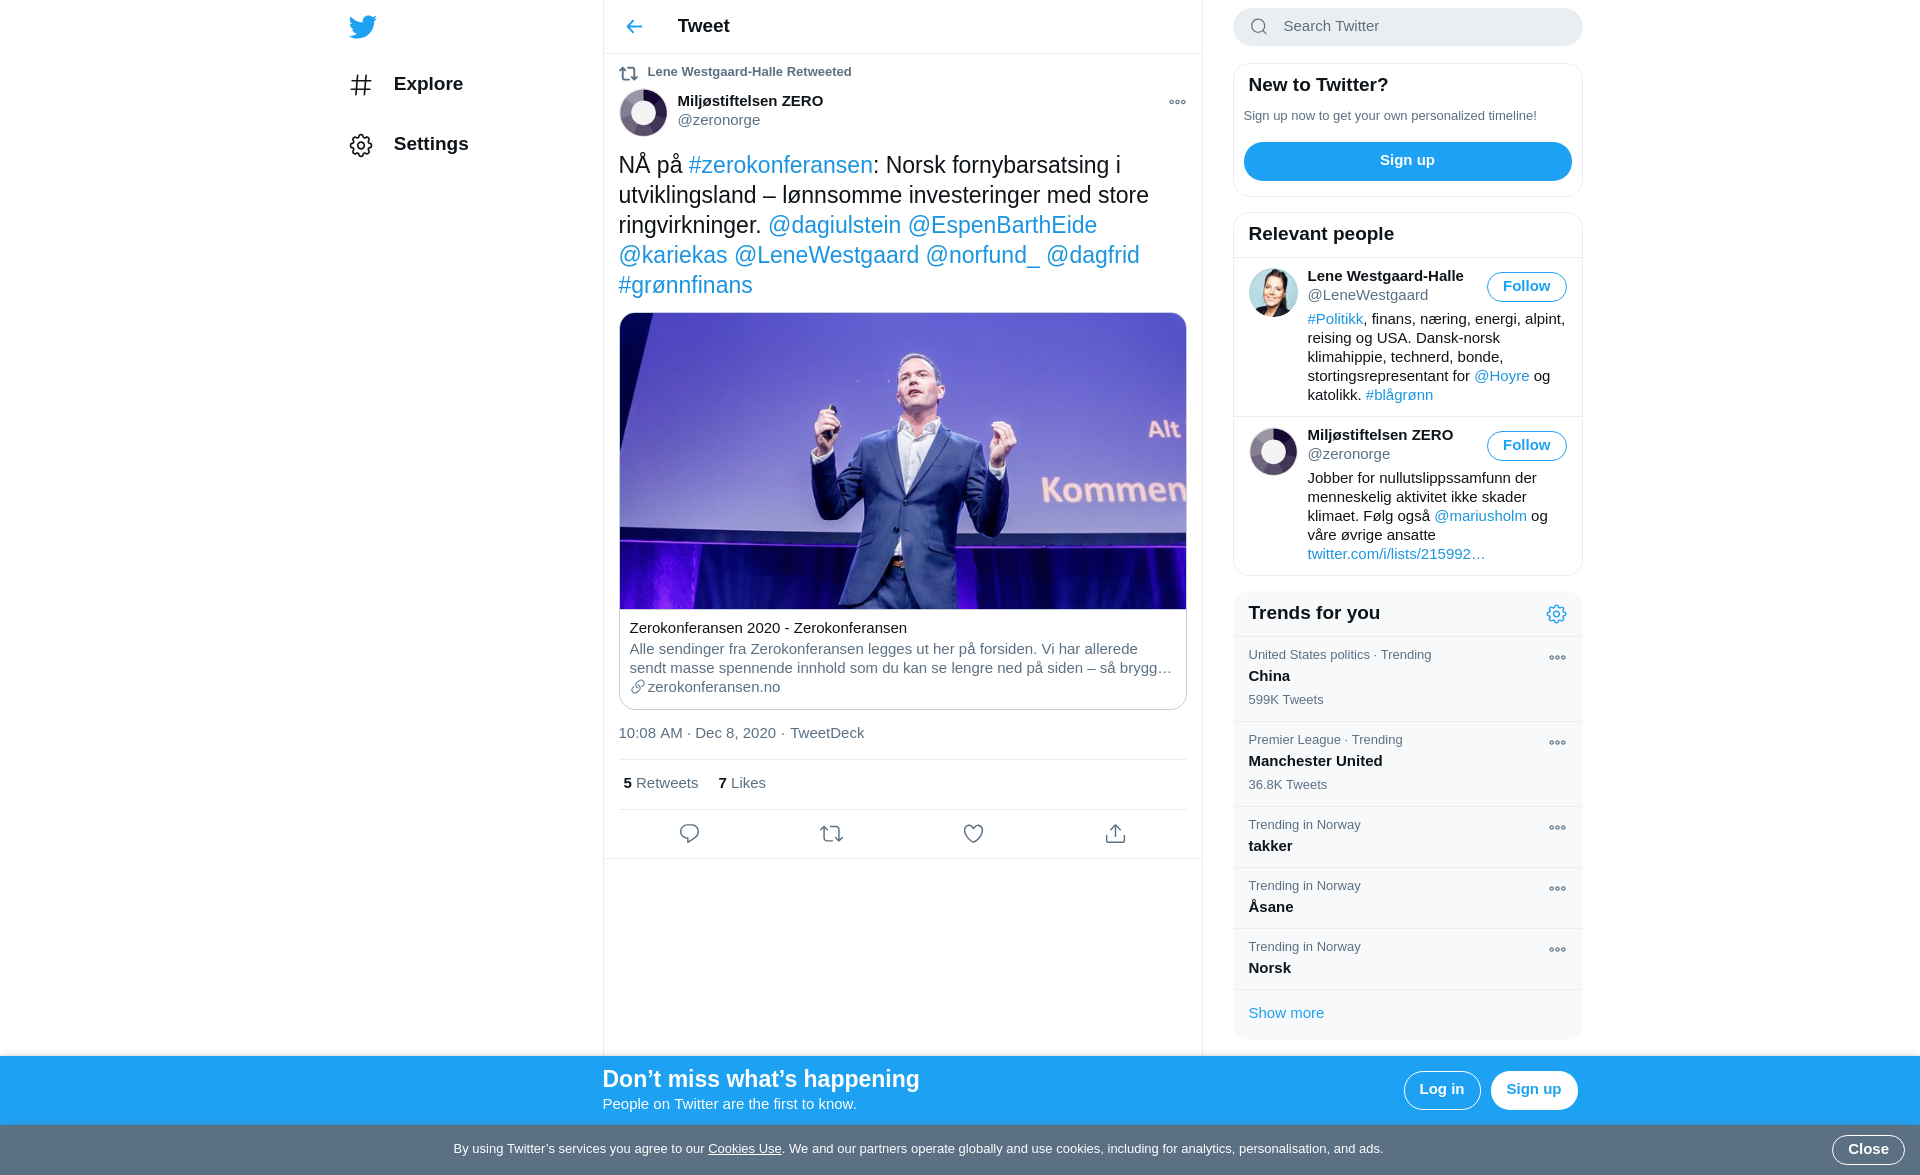Click the #zerokonferansen hashtag link
Viewport: 1920px width, 1175px height.
780,165
